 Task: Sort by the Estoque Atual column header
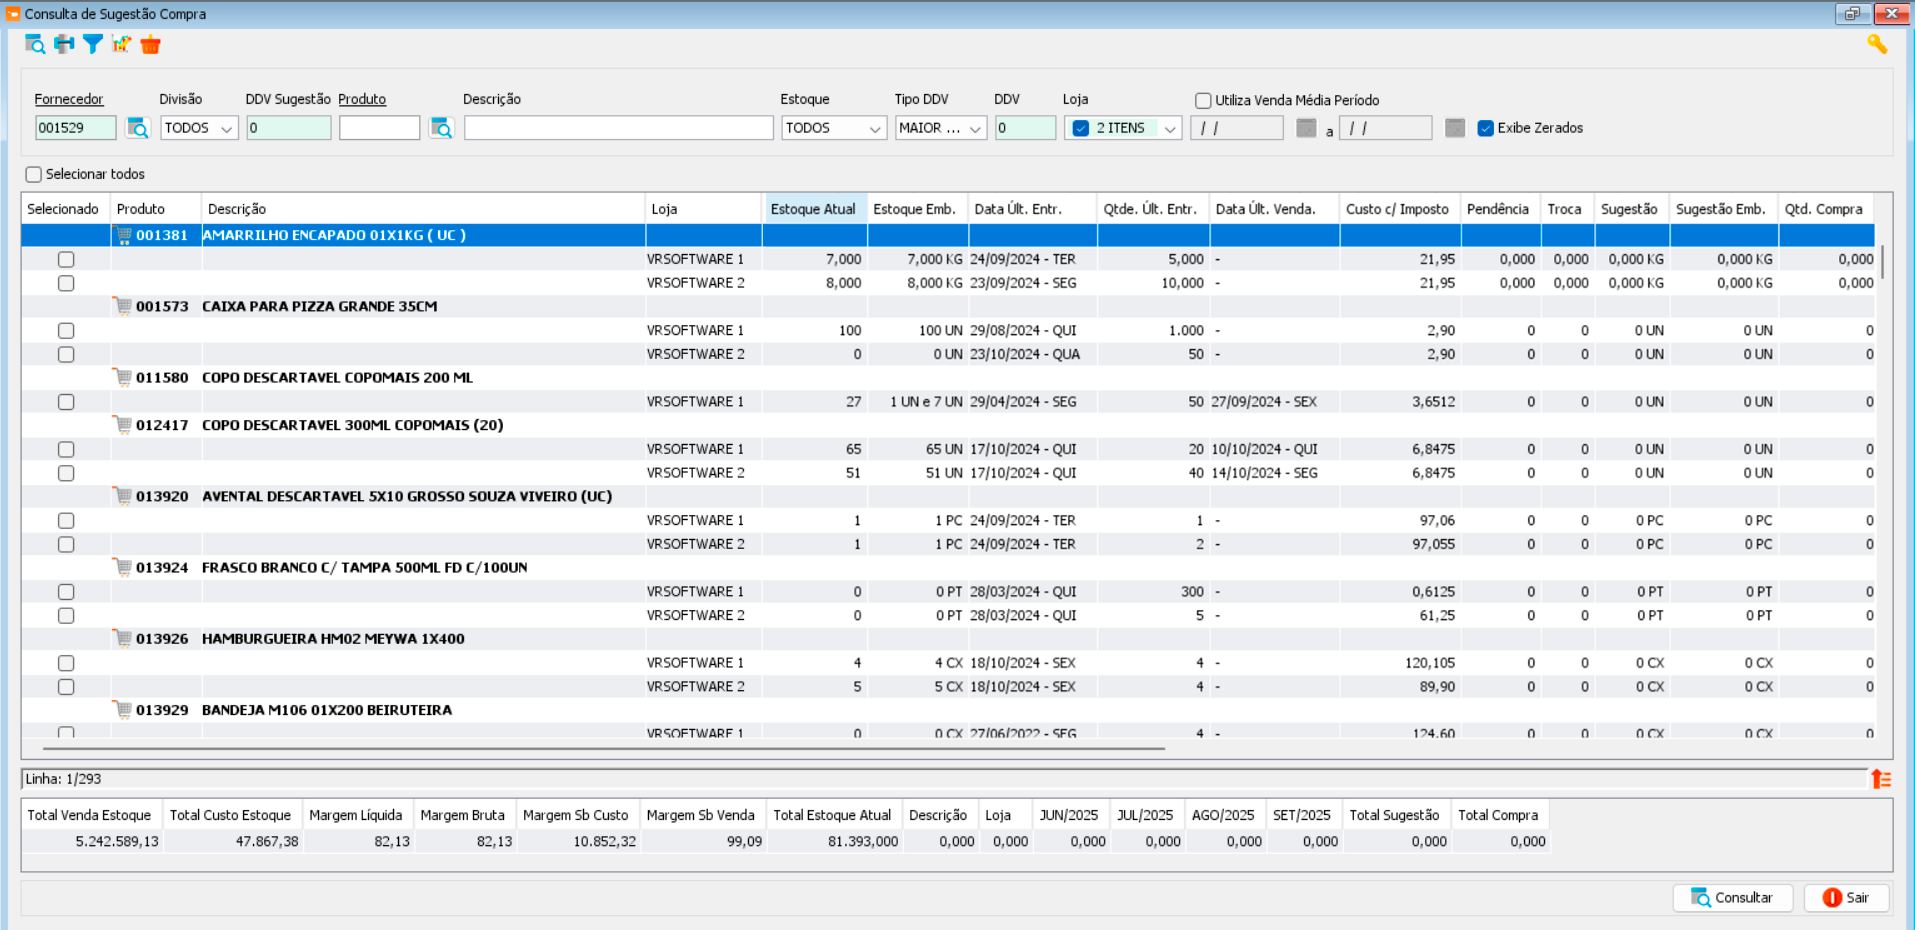pyautogui.click(x=813, y=209)
